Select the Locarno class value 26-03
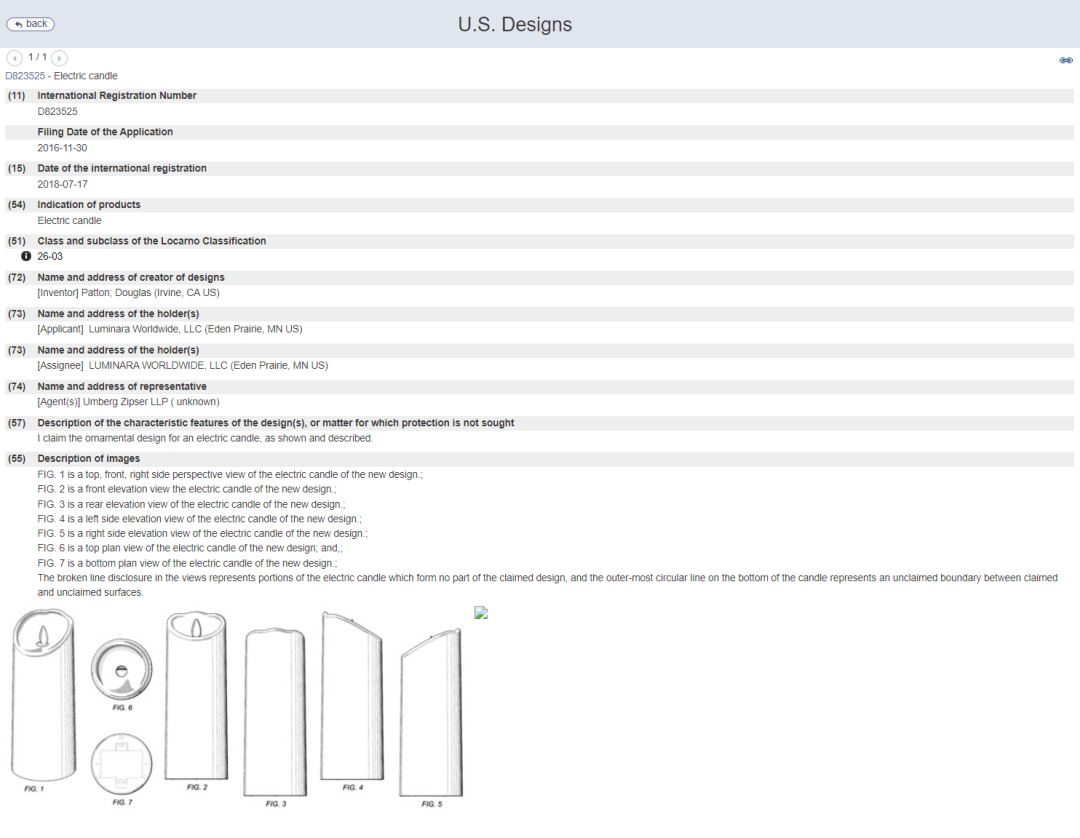The width and height of the screenshot is (1080, 838). (50, 256)
